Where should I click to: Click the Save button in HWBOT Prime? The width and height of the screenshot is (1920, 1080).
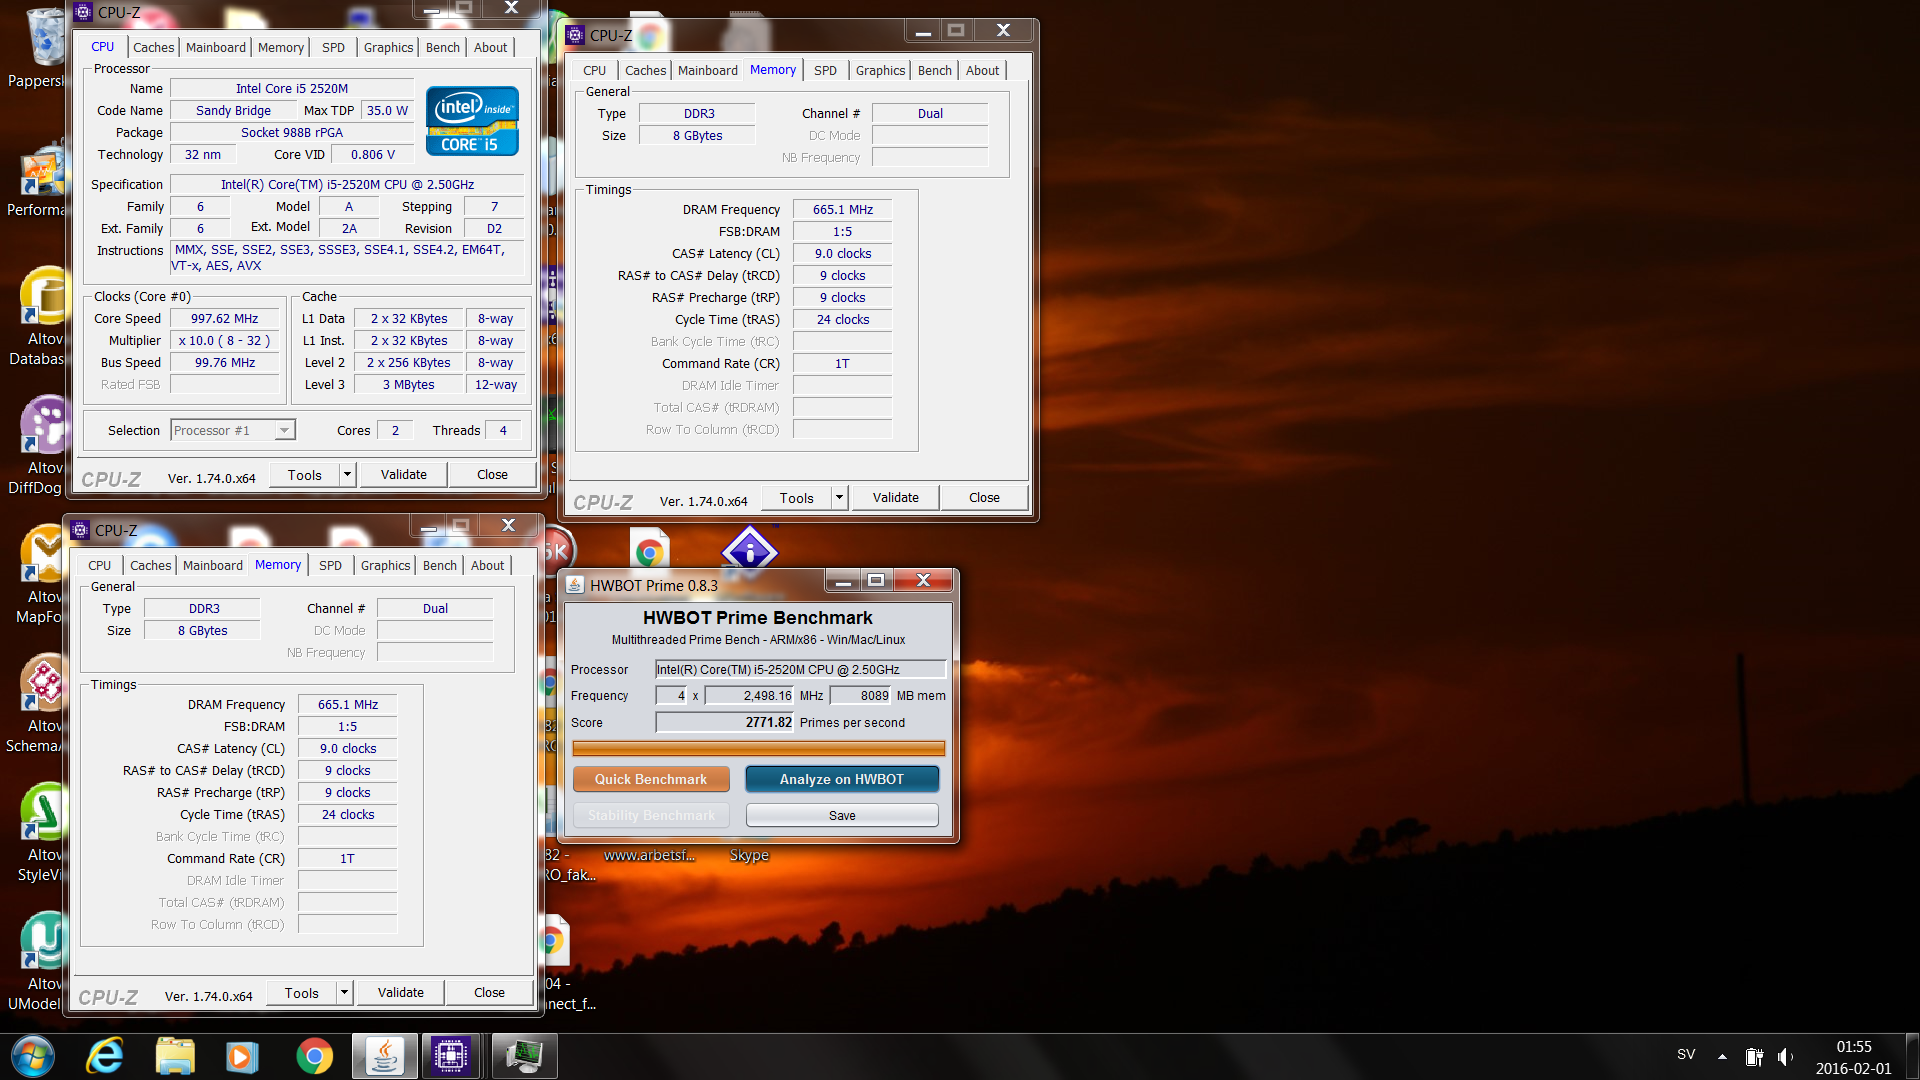coord(842,816)
